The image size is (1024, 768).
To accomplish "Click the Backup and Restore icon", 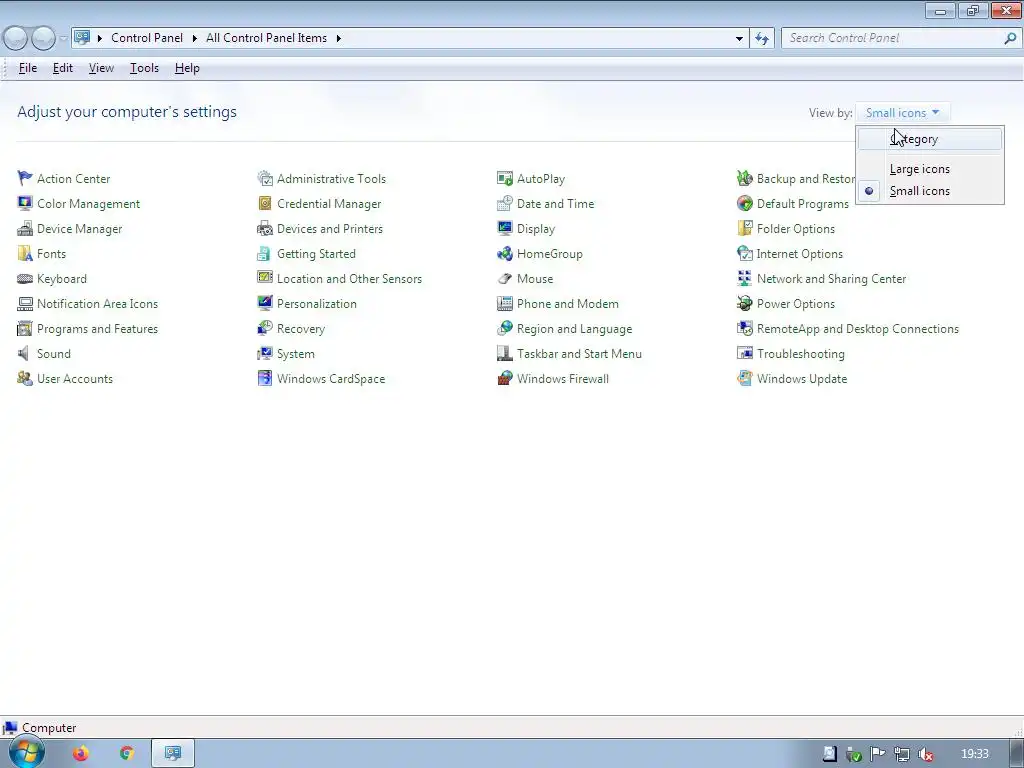I will (x=744, y=178).
